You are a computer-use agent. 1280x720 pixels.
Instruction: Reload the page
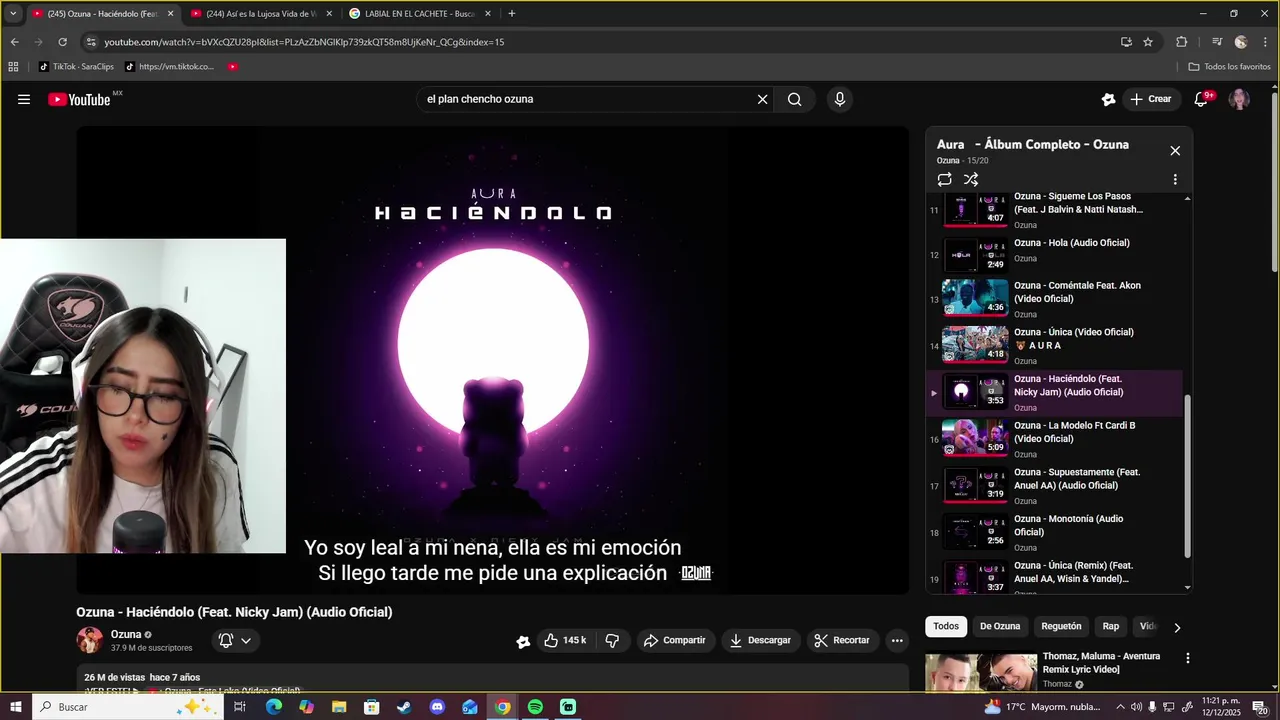coord(62,42)
